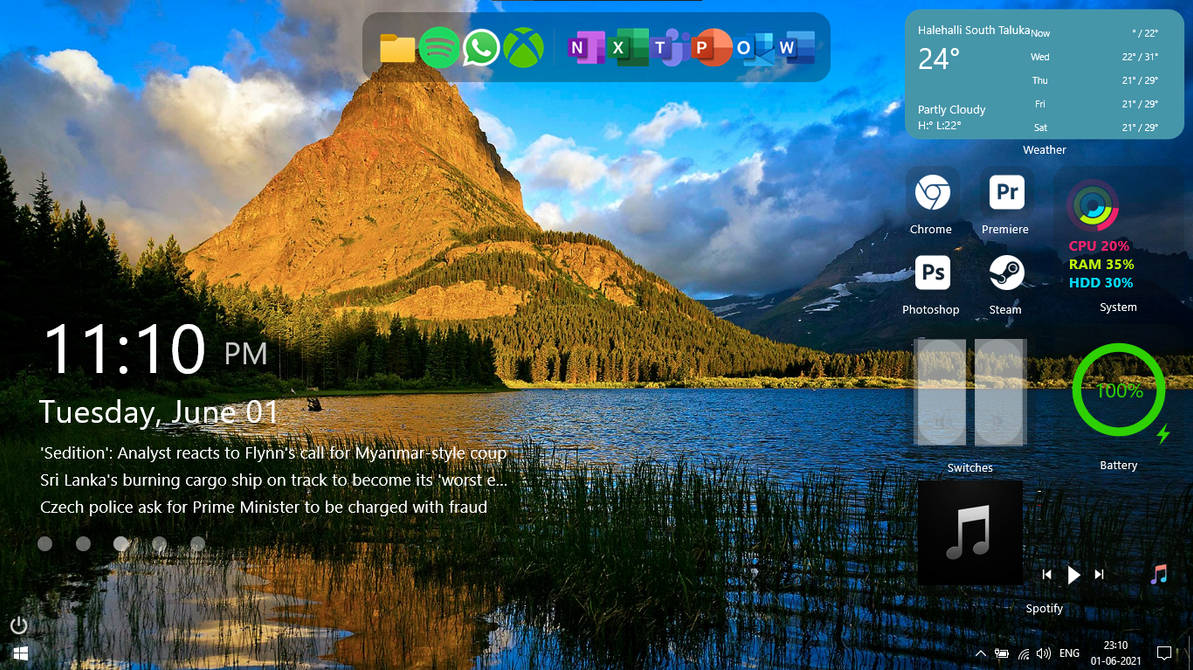Open the notification center icon

(x=1164, y=653)
